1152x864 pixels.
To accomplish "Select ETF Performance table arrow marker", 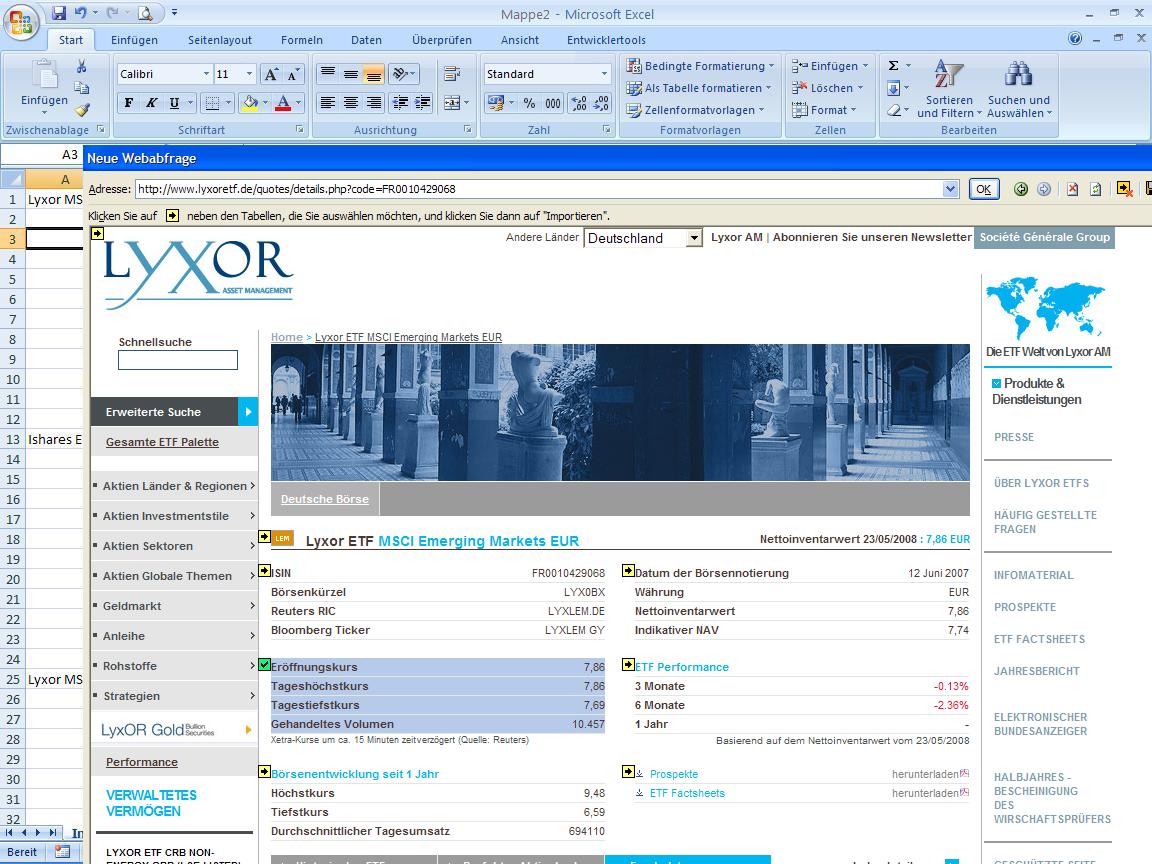I will coord(628,665).
